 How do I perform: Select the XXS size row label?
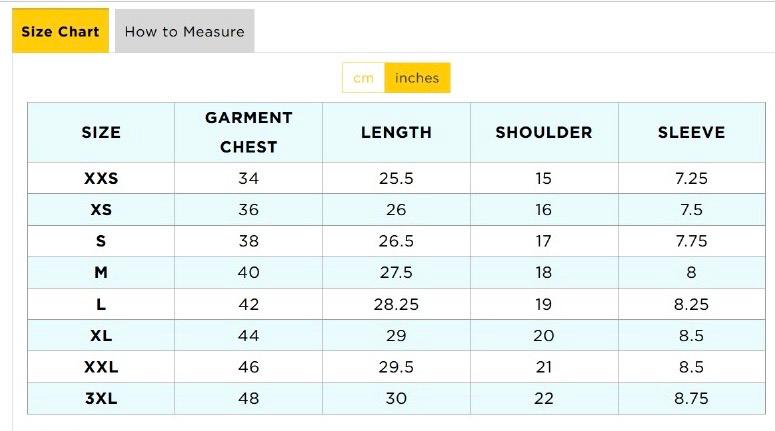[x=101, y=179]
